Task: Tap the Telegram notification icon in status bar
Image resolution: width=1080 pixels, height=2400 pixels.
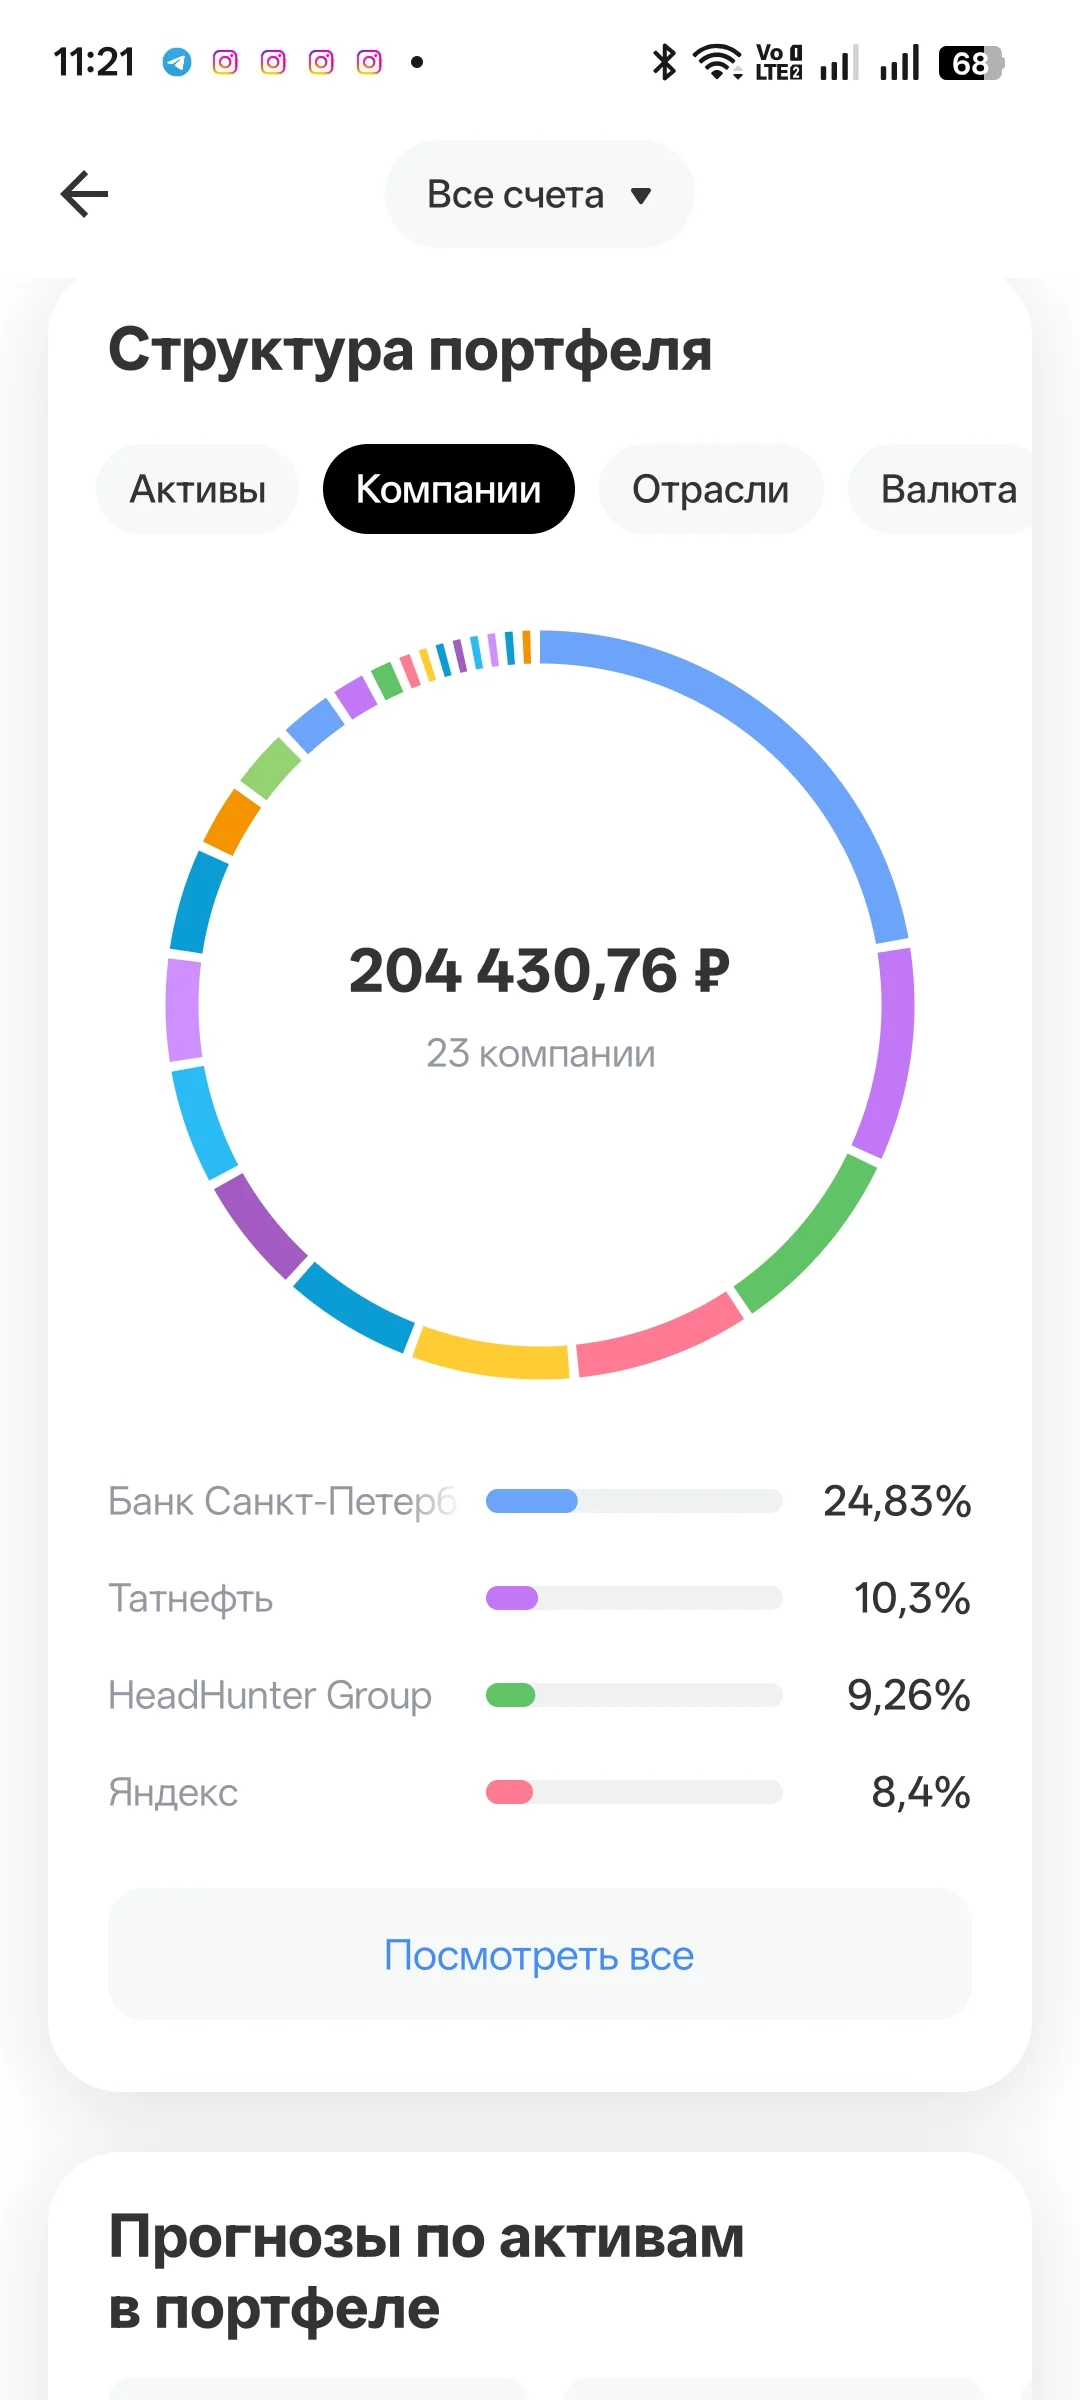Action: pyautogui.click(x=177, y=62)
